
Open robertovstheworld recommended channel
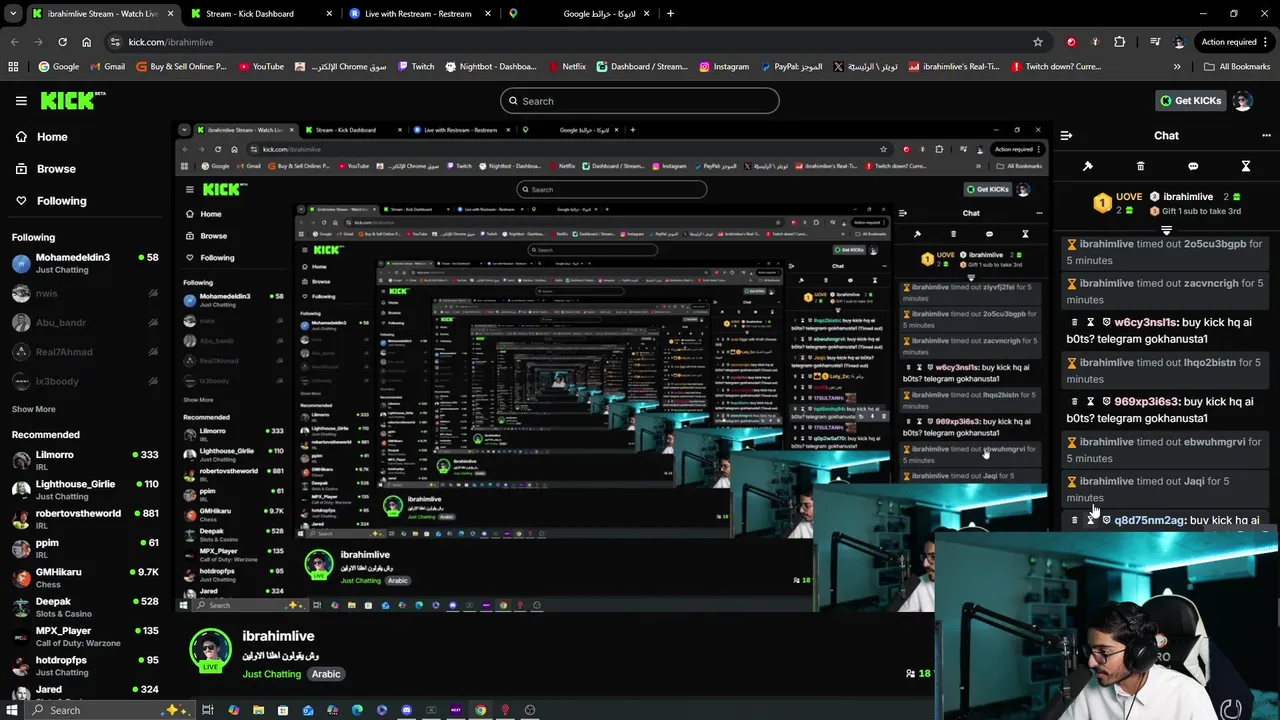pos(84,520)
